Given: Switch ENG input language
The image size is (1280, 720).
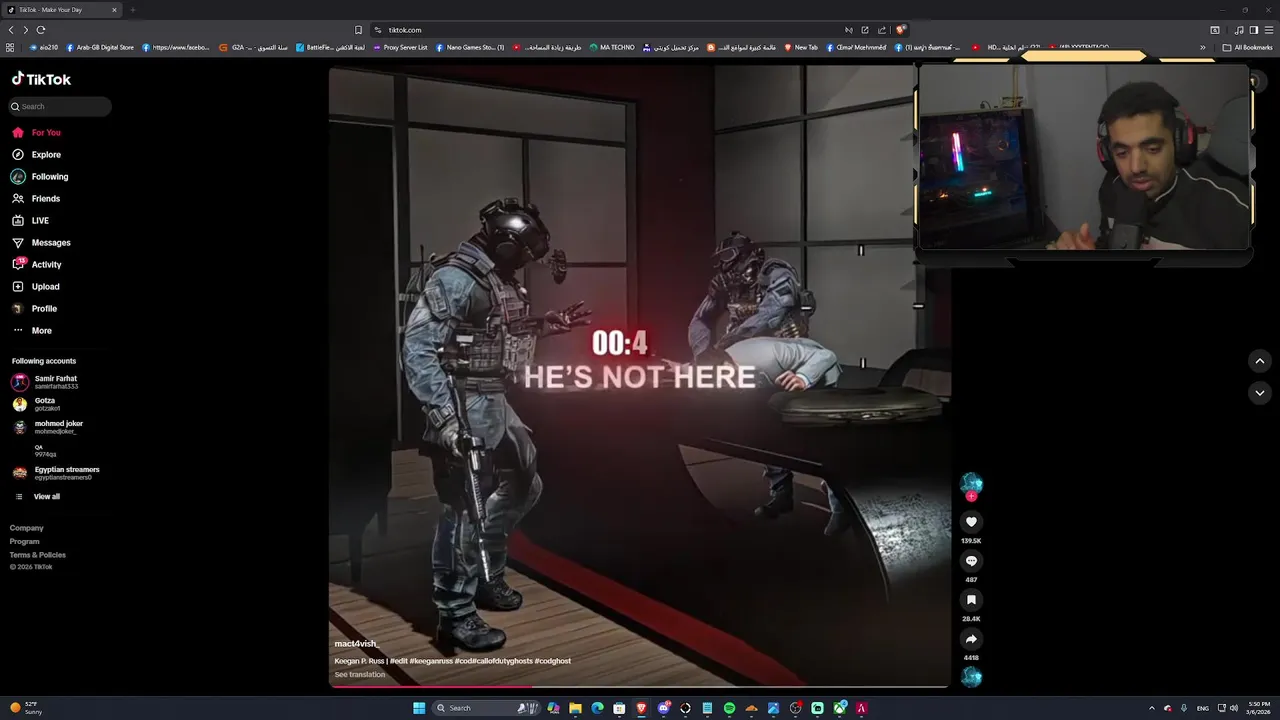Looking at the screenshot, I should click(x=1202, y=708).
